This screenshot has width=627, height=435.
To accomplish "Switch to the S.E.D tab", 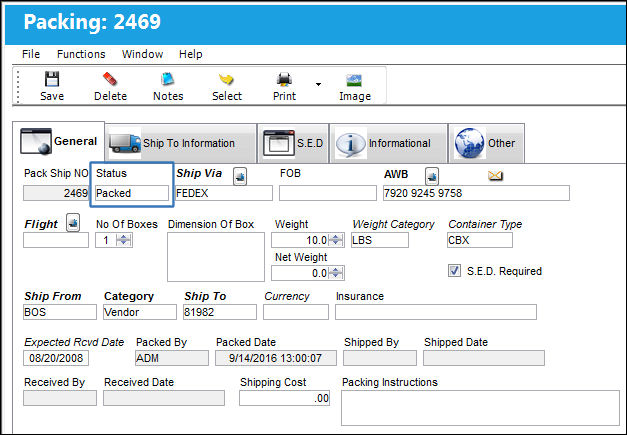I will (x=293, y=143).
